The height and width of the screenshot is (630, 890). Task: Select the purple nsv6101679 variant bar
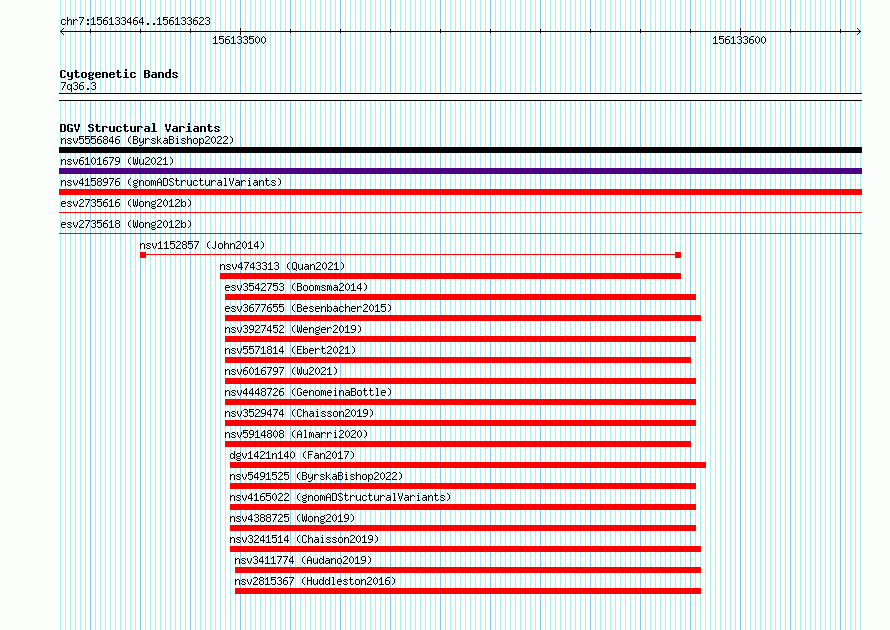tap(460, 171)
